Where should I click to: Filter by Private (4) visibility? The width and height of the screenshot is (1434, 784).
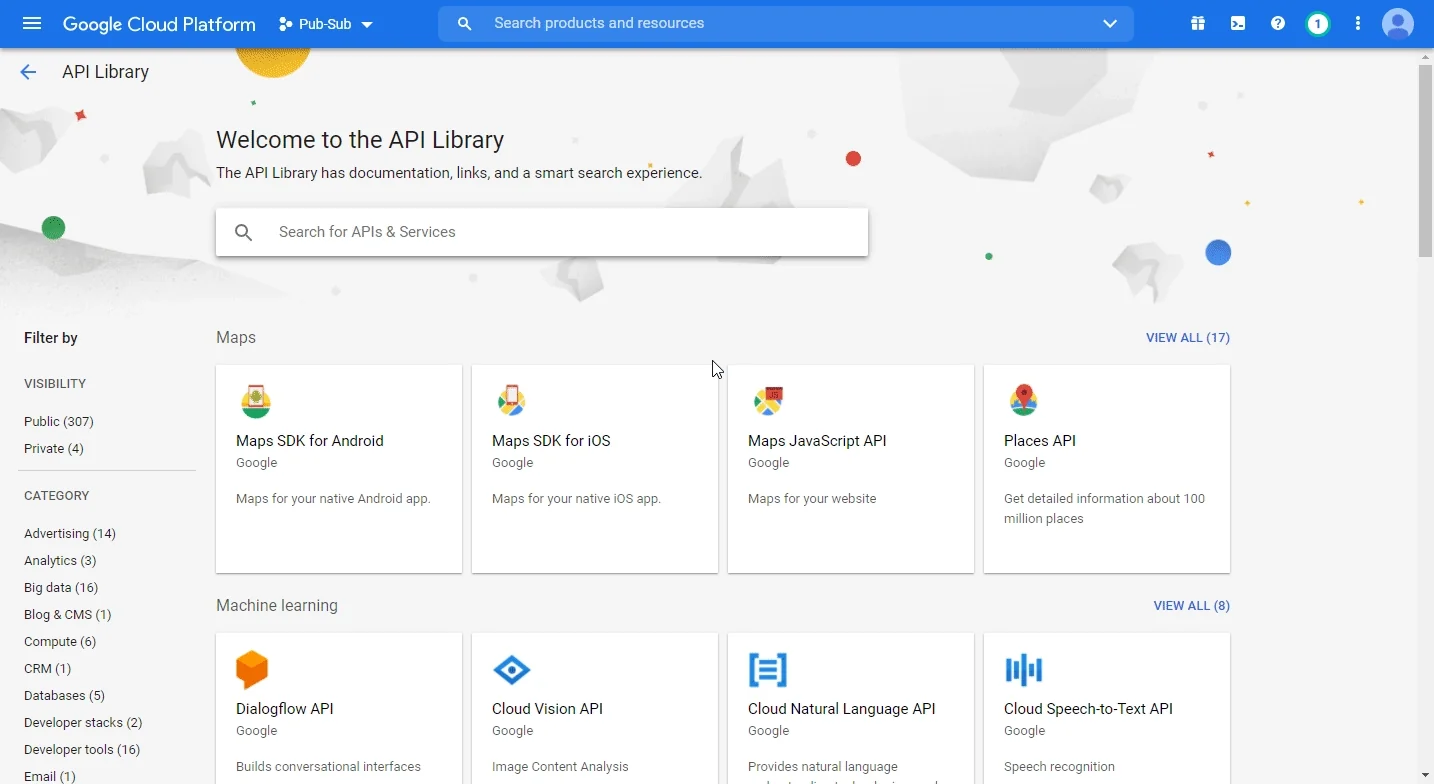click(x=54, y=448)
